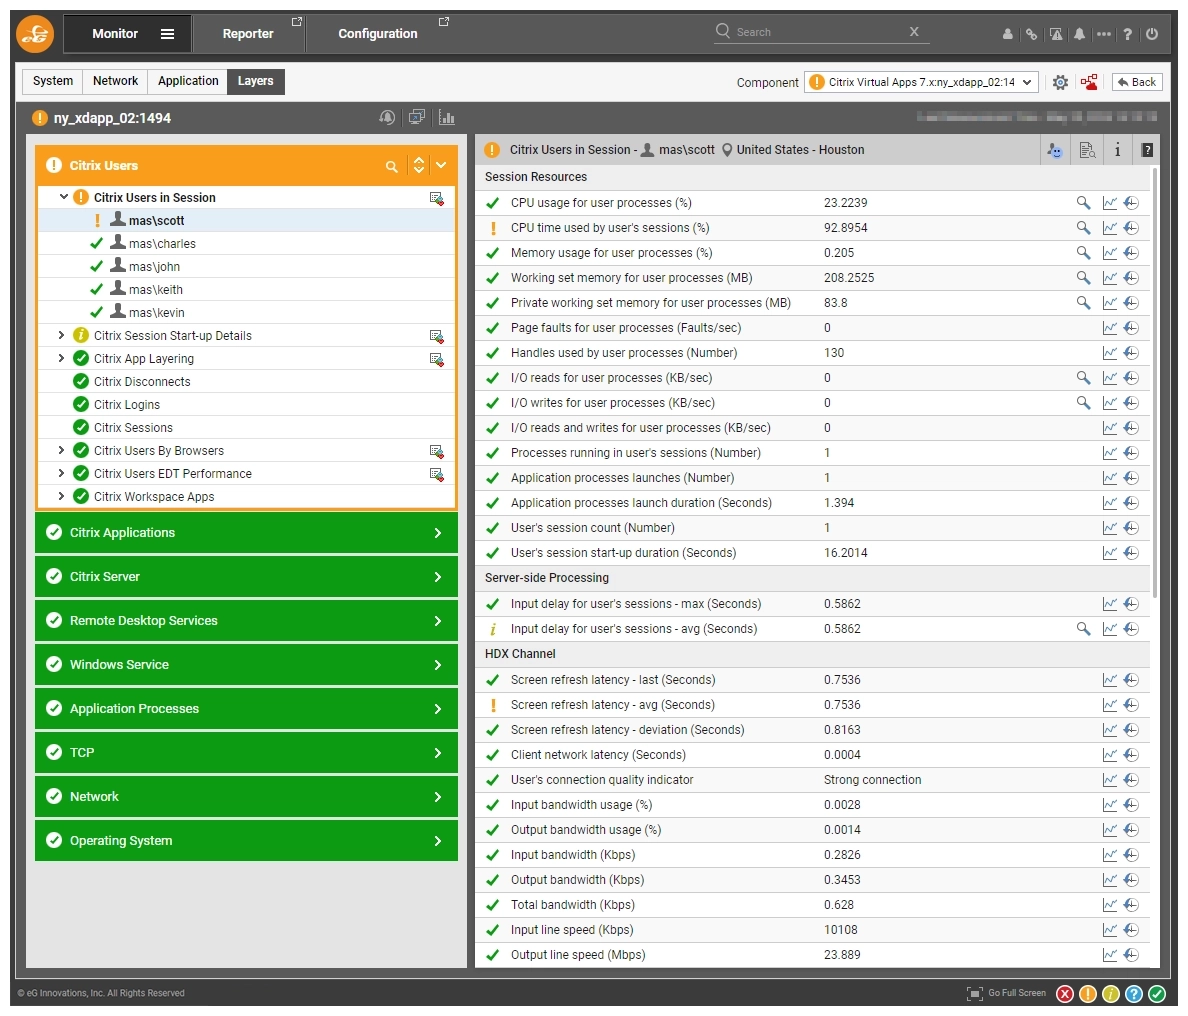This screenshot has width=1188, height=1016.
Task: Expand the Citrix Applications layer
Action: click(245, 533)
